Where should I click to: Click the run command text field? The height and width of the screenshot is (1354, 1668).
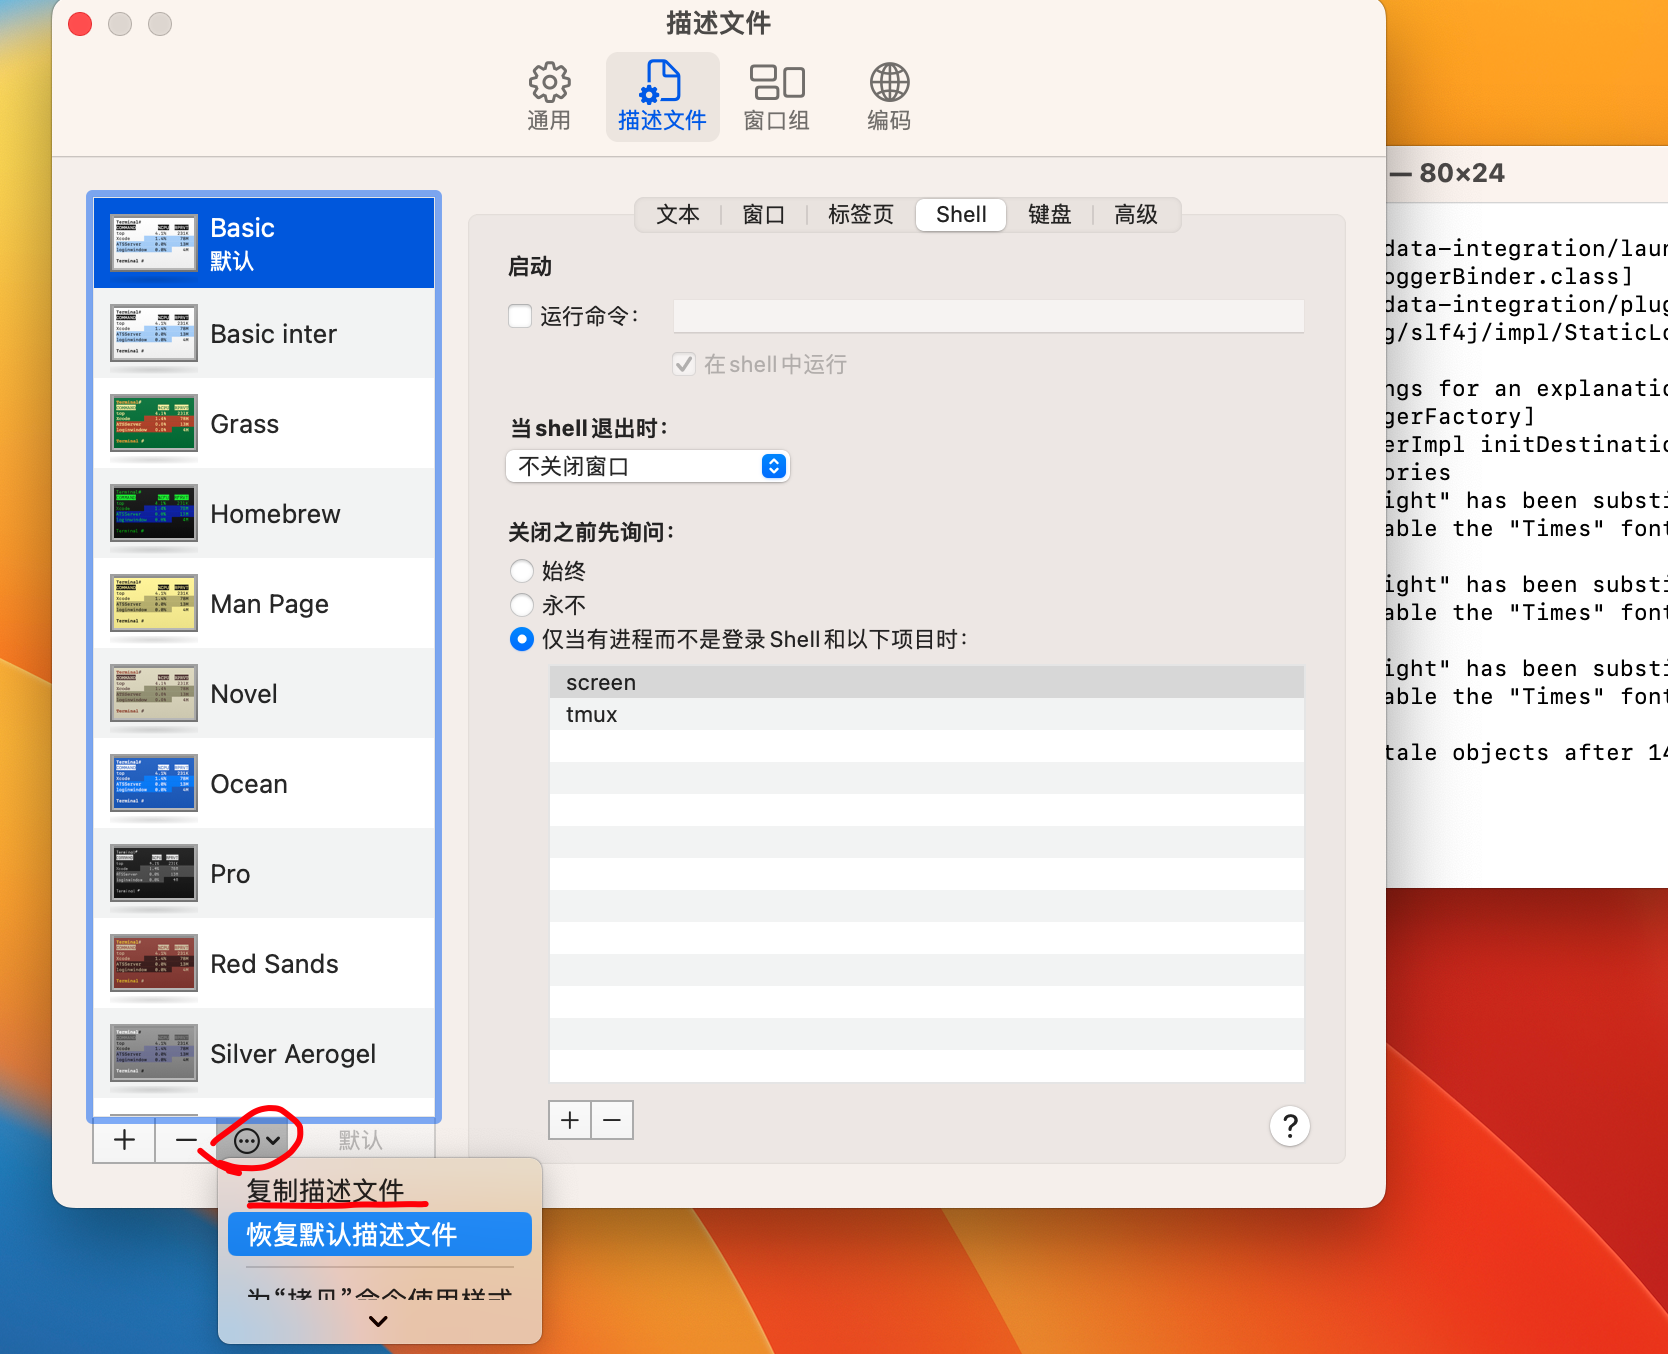pos(988,316)
